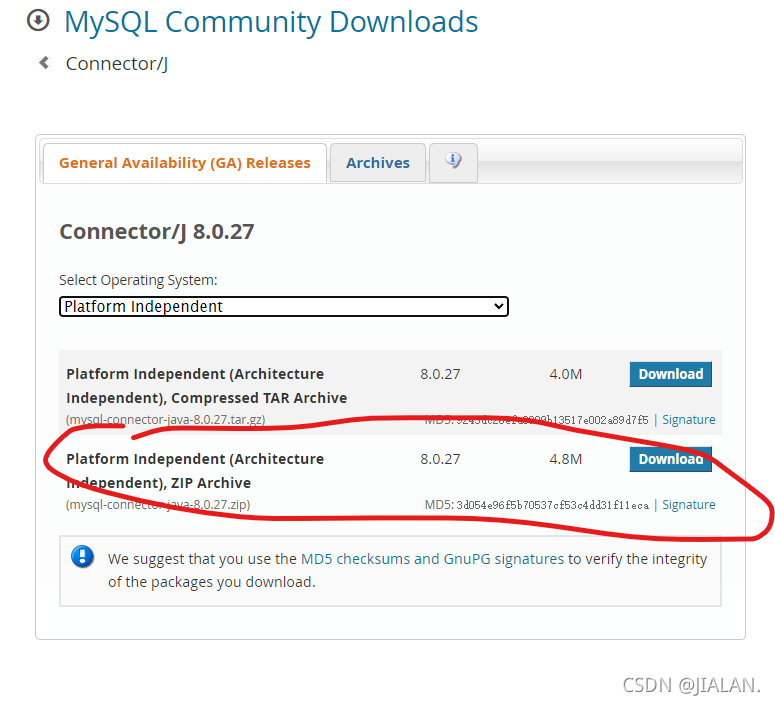Download the Compressed TAR Archive
This screenshot has height=705, width=775.
670,374
